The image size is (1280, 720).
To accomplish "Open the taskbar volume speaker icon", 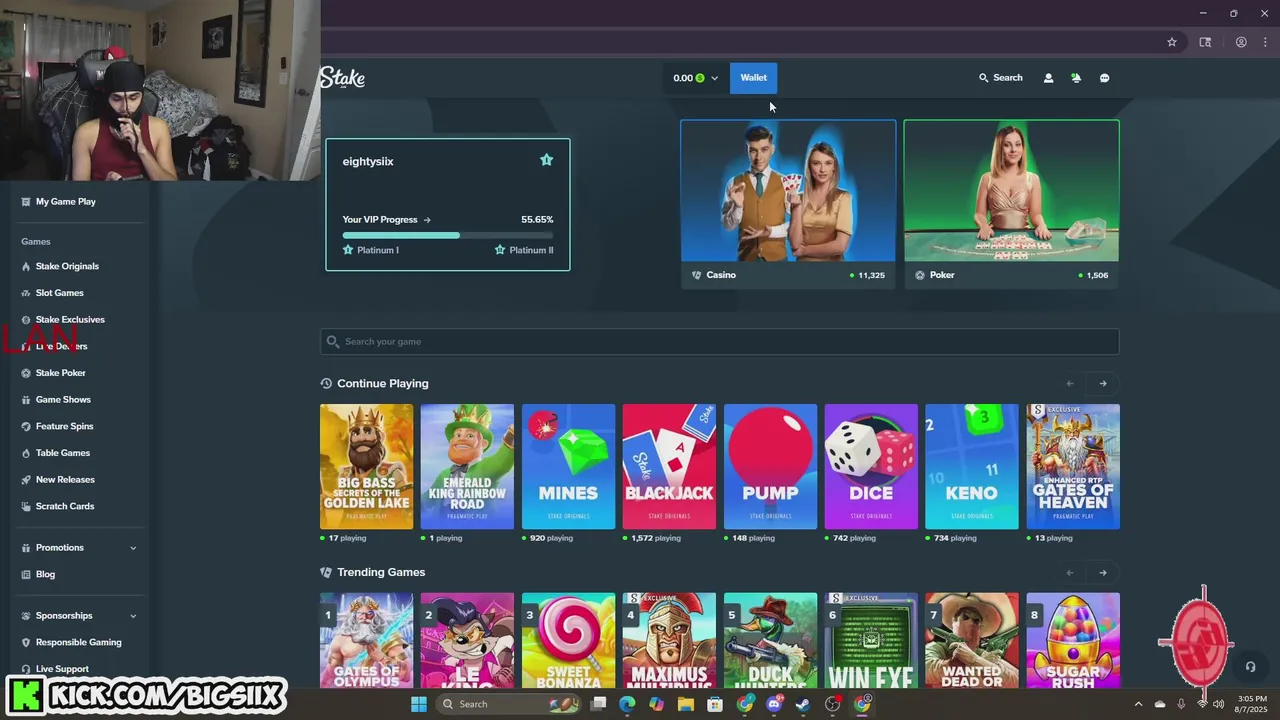I will click(x=1218, y=704).
